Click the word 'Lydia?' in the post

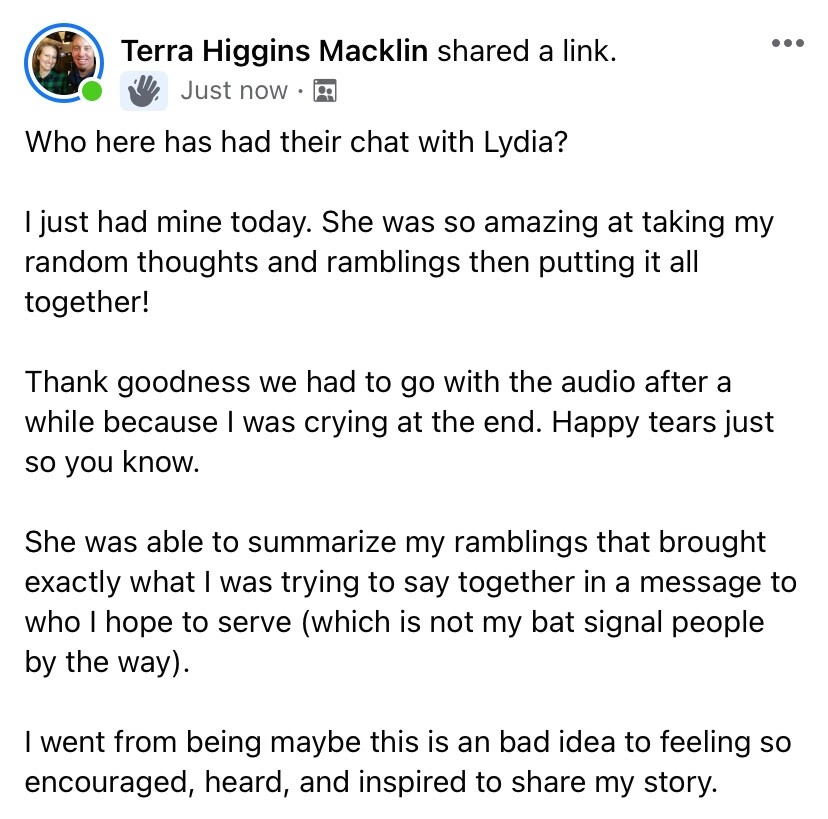[x=525, y=142]
